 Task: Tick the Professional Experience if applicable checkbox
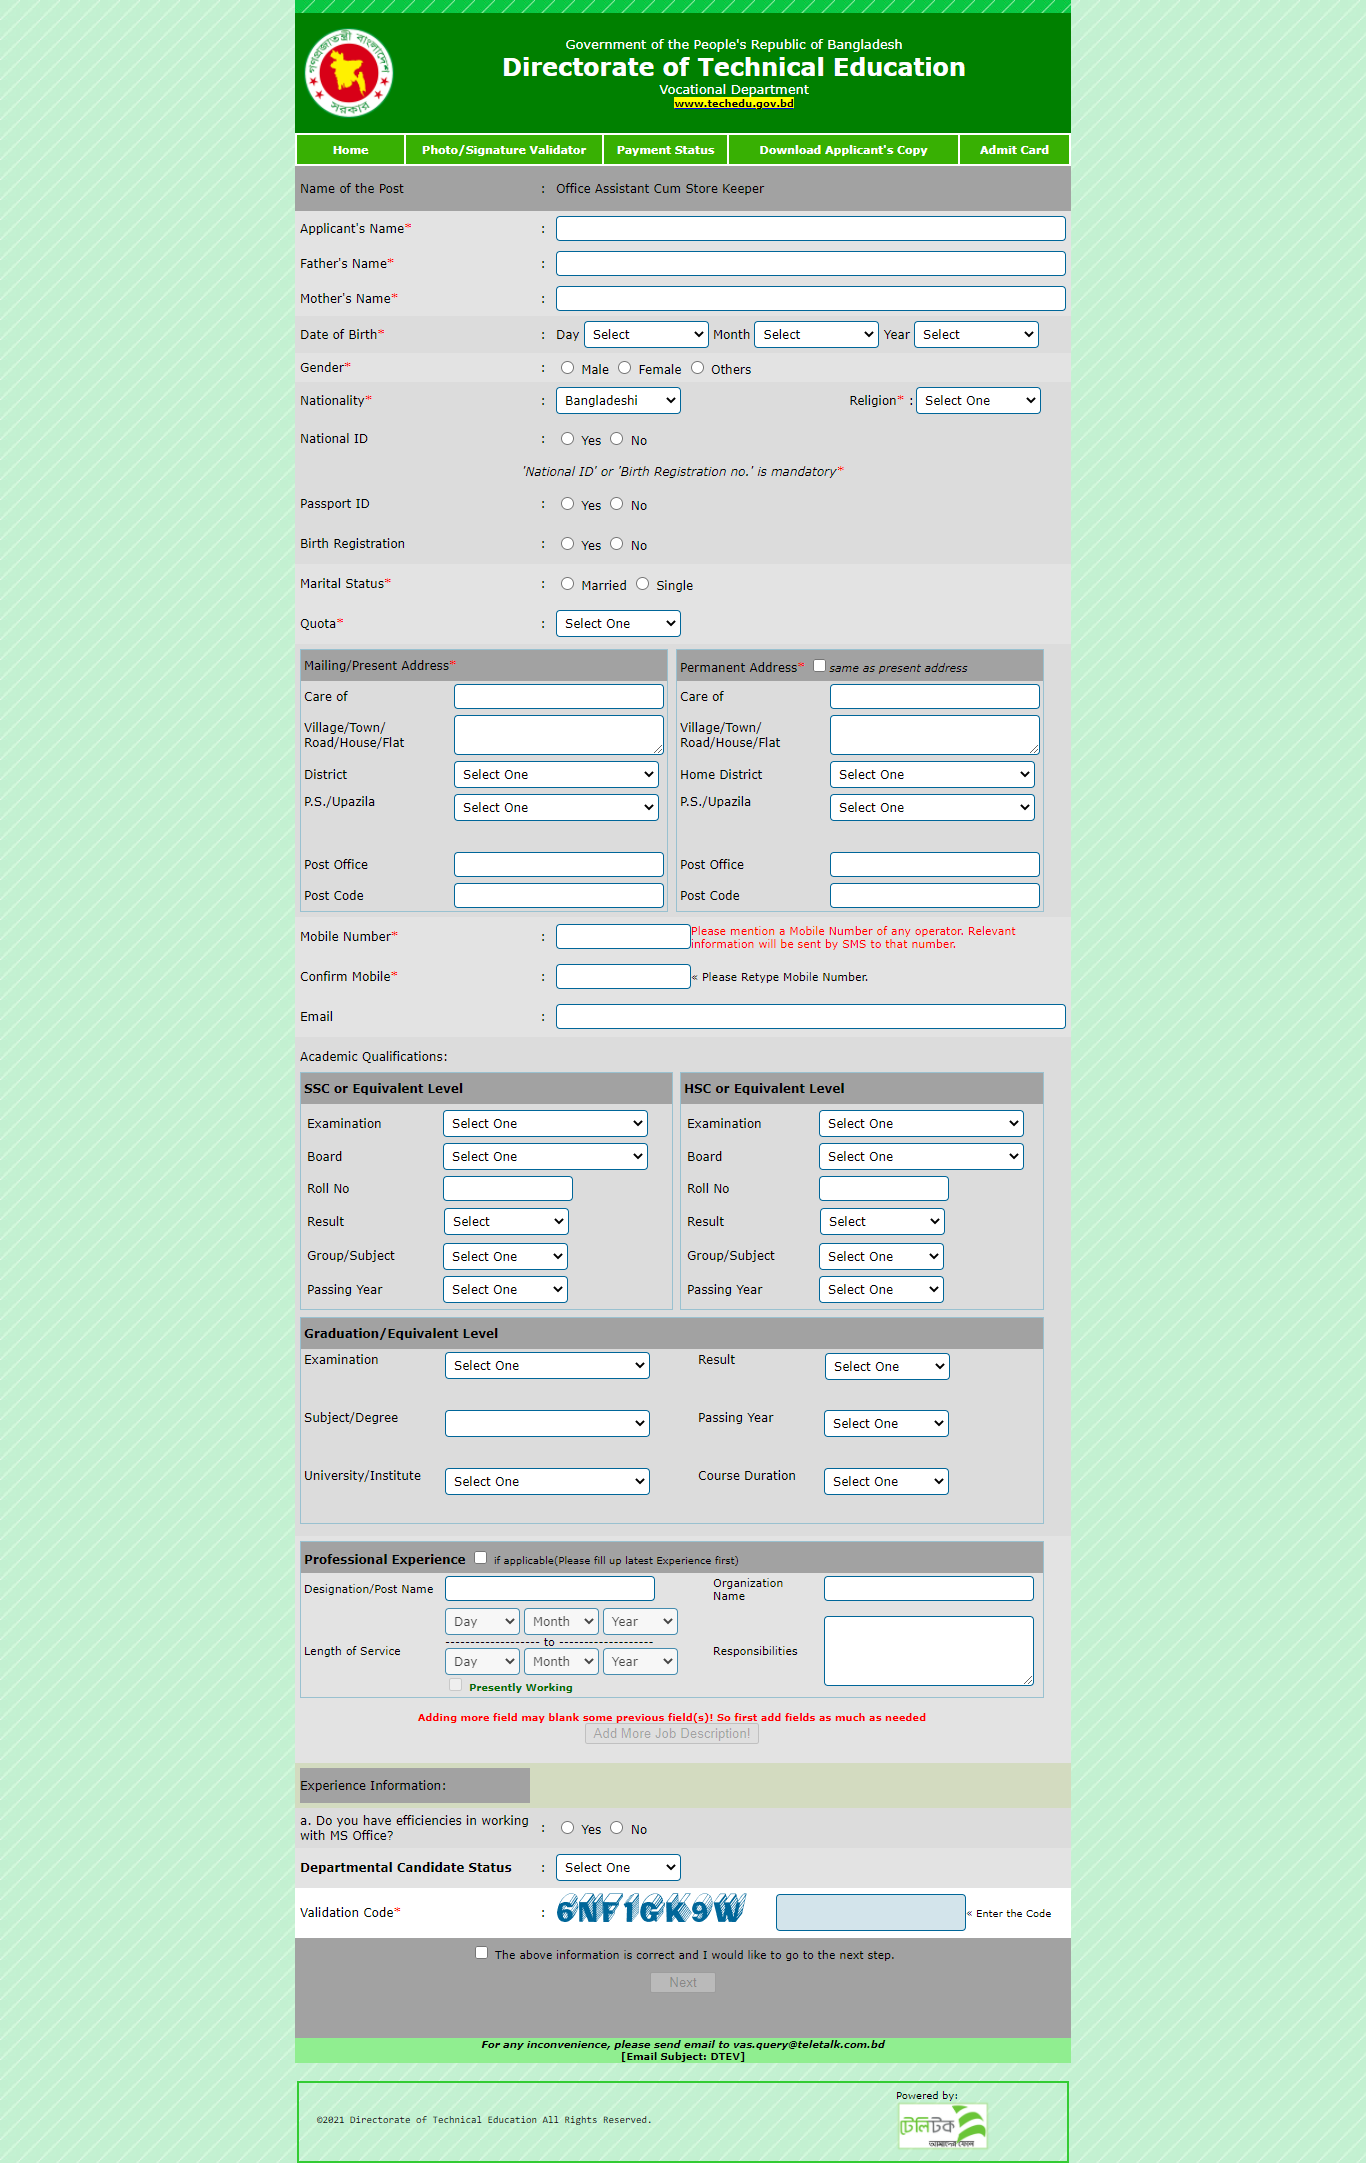[x=480, y=1558]
